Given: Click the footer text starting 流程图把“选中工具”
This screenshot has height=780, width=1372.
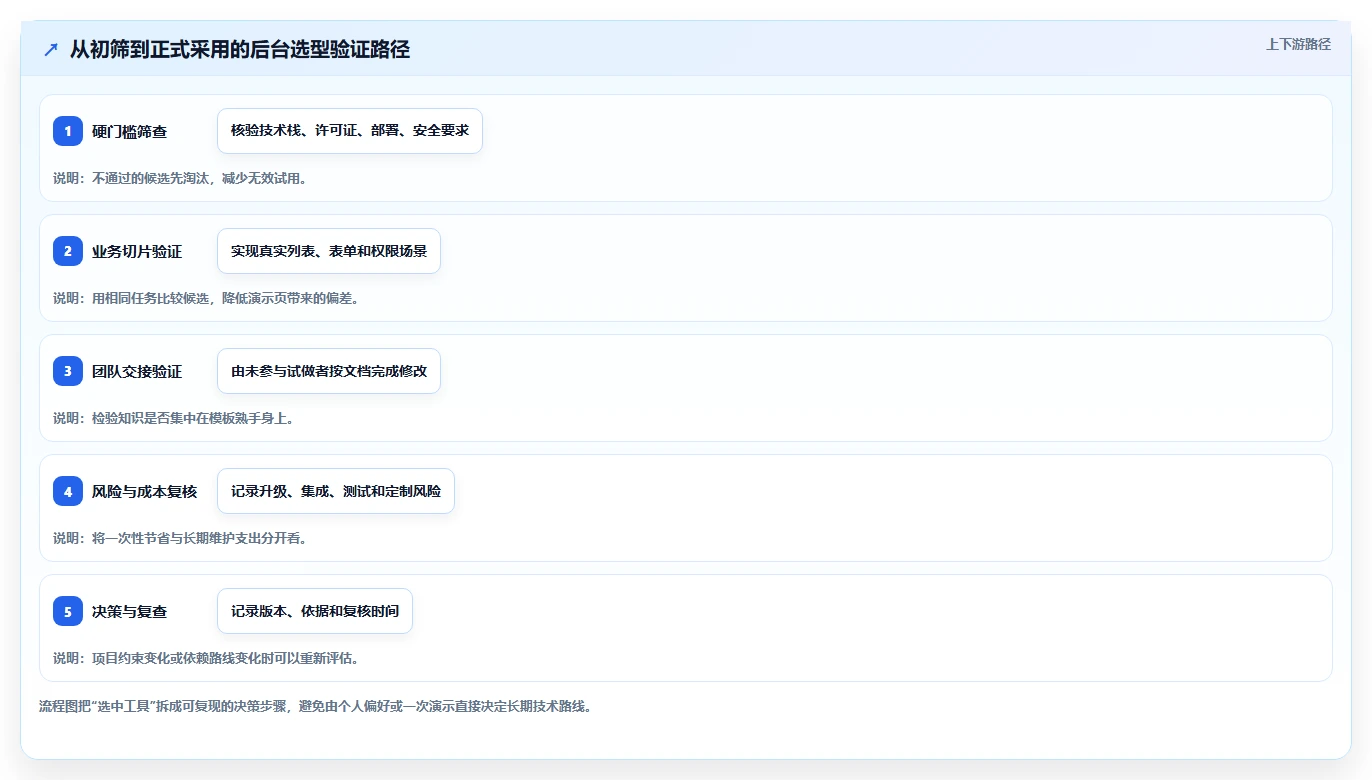Looking at the screenshot, I should click(x=315, y=706).
